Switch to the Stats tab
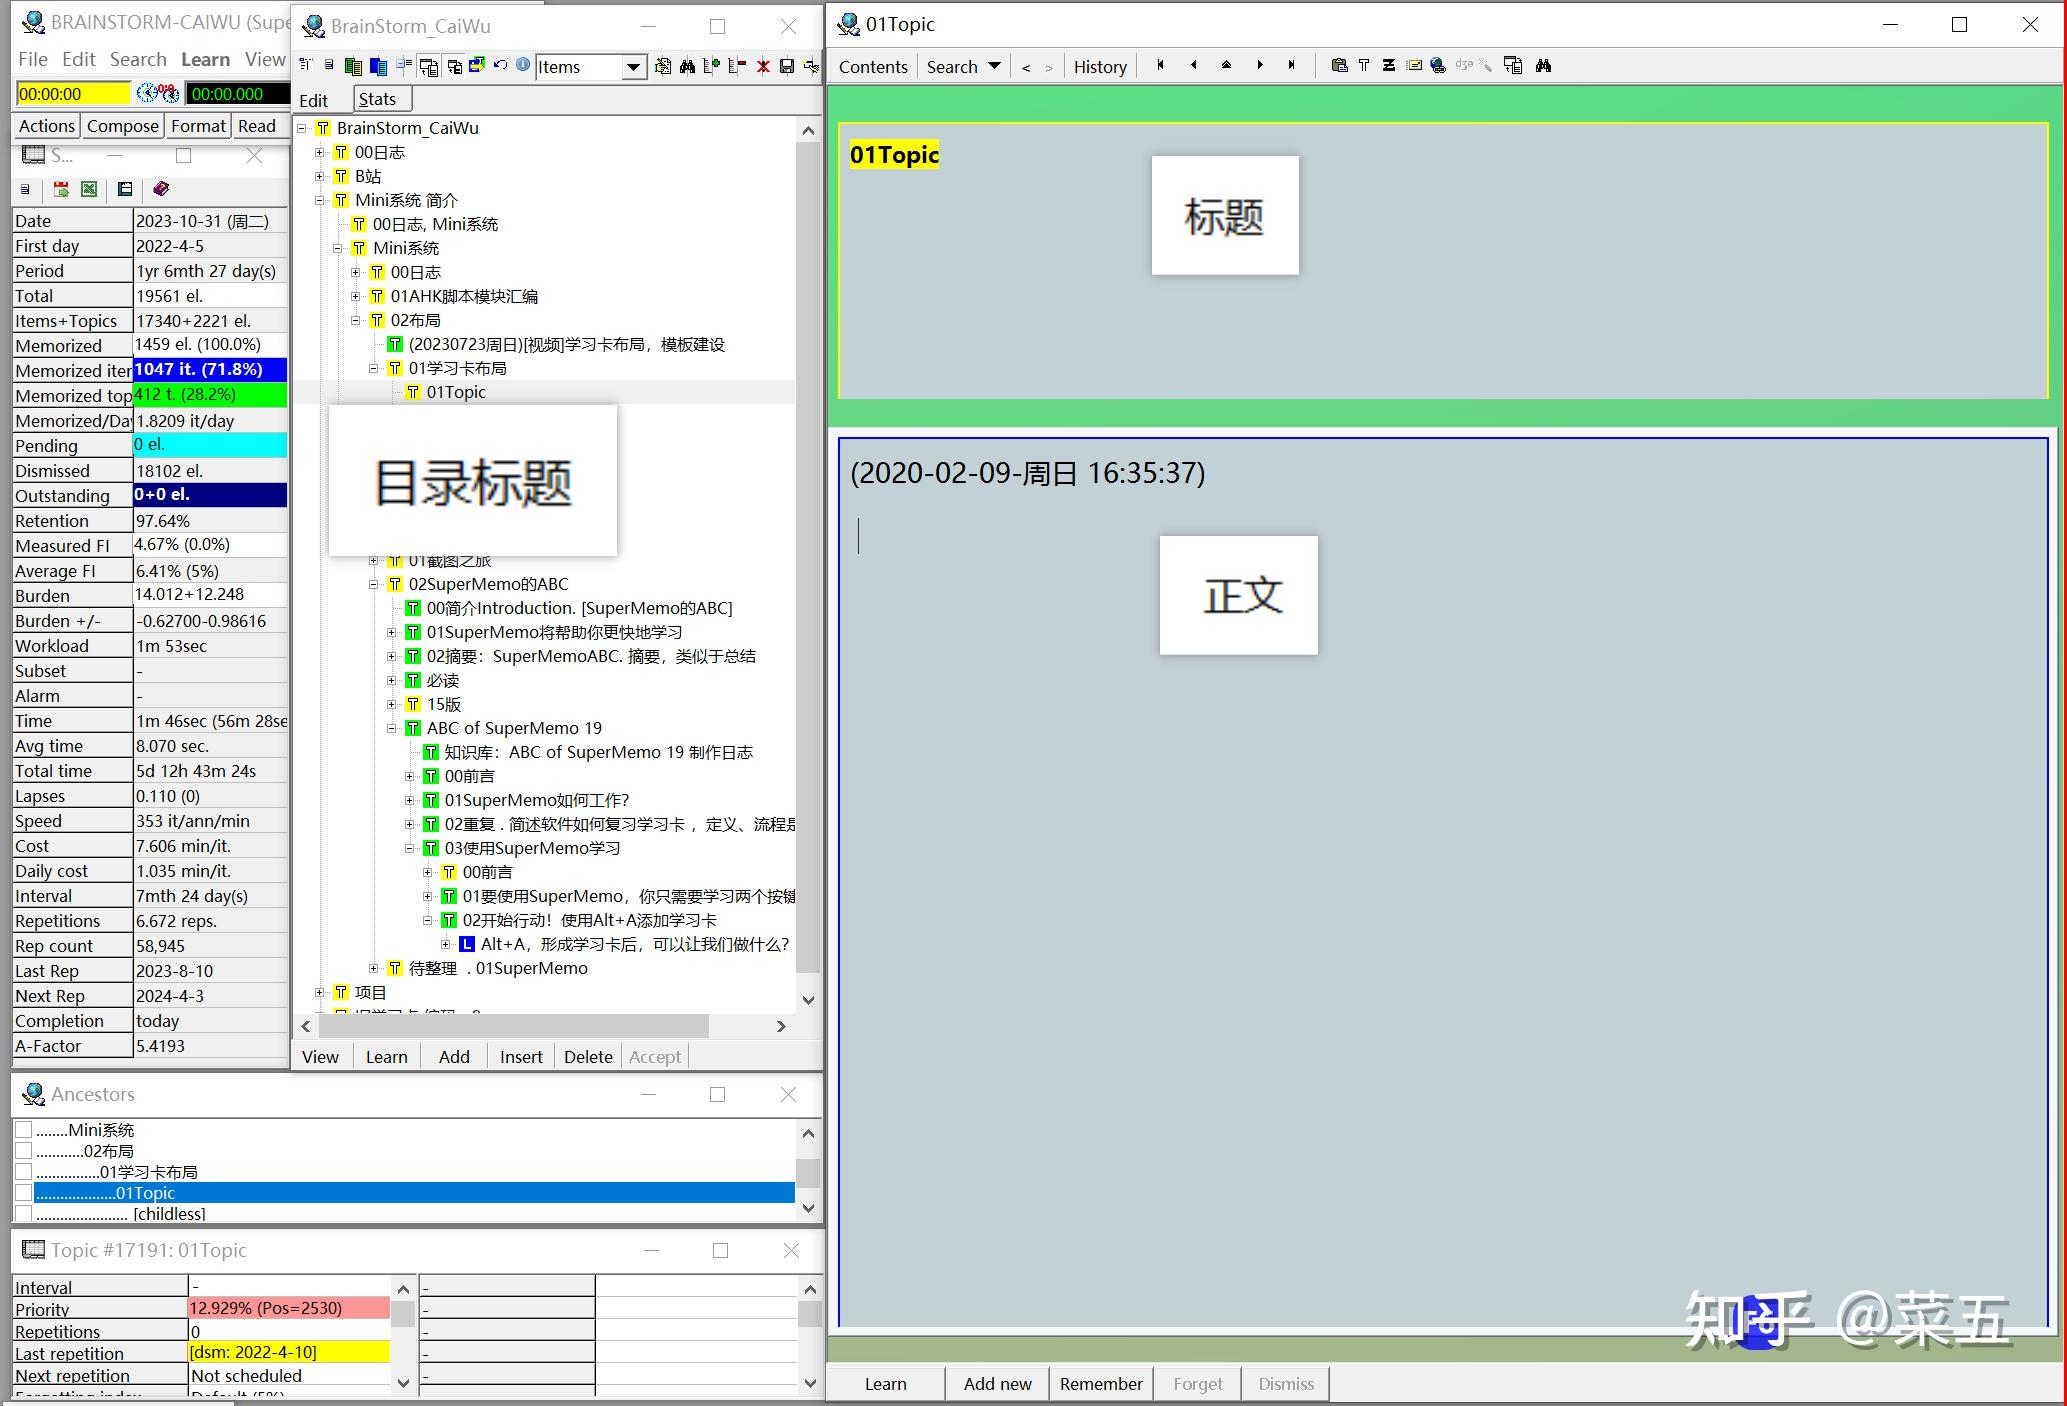 pyautogui.click(x=377, y=99)
